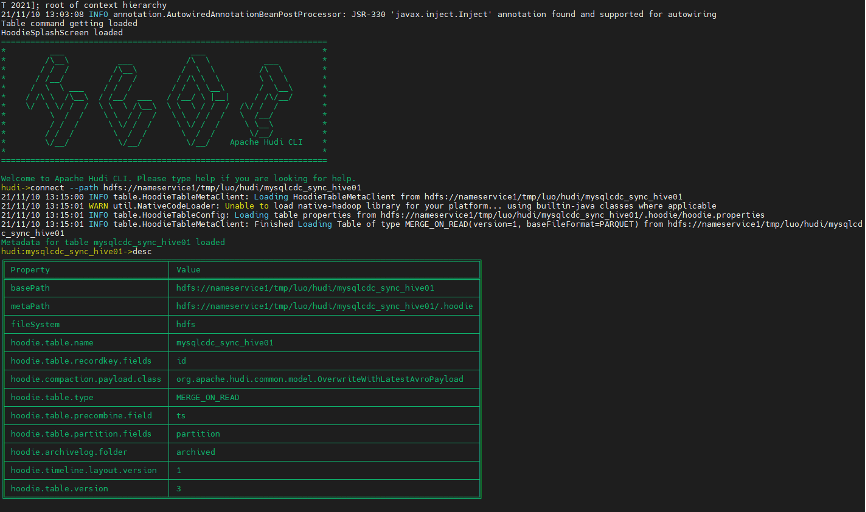Click the 'Property' table header cell
Viewport: 866px width, 512px height.
click(x=86, y=270)
